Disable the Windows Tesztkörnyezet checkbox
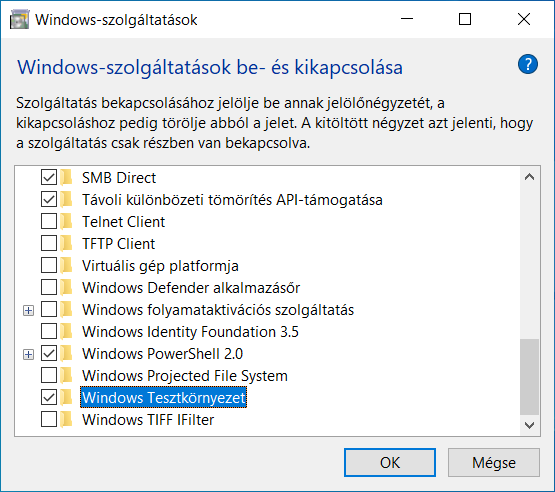 49,397
